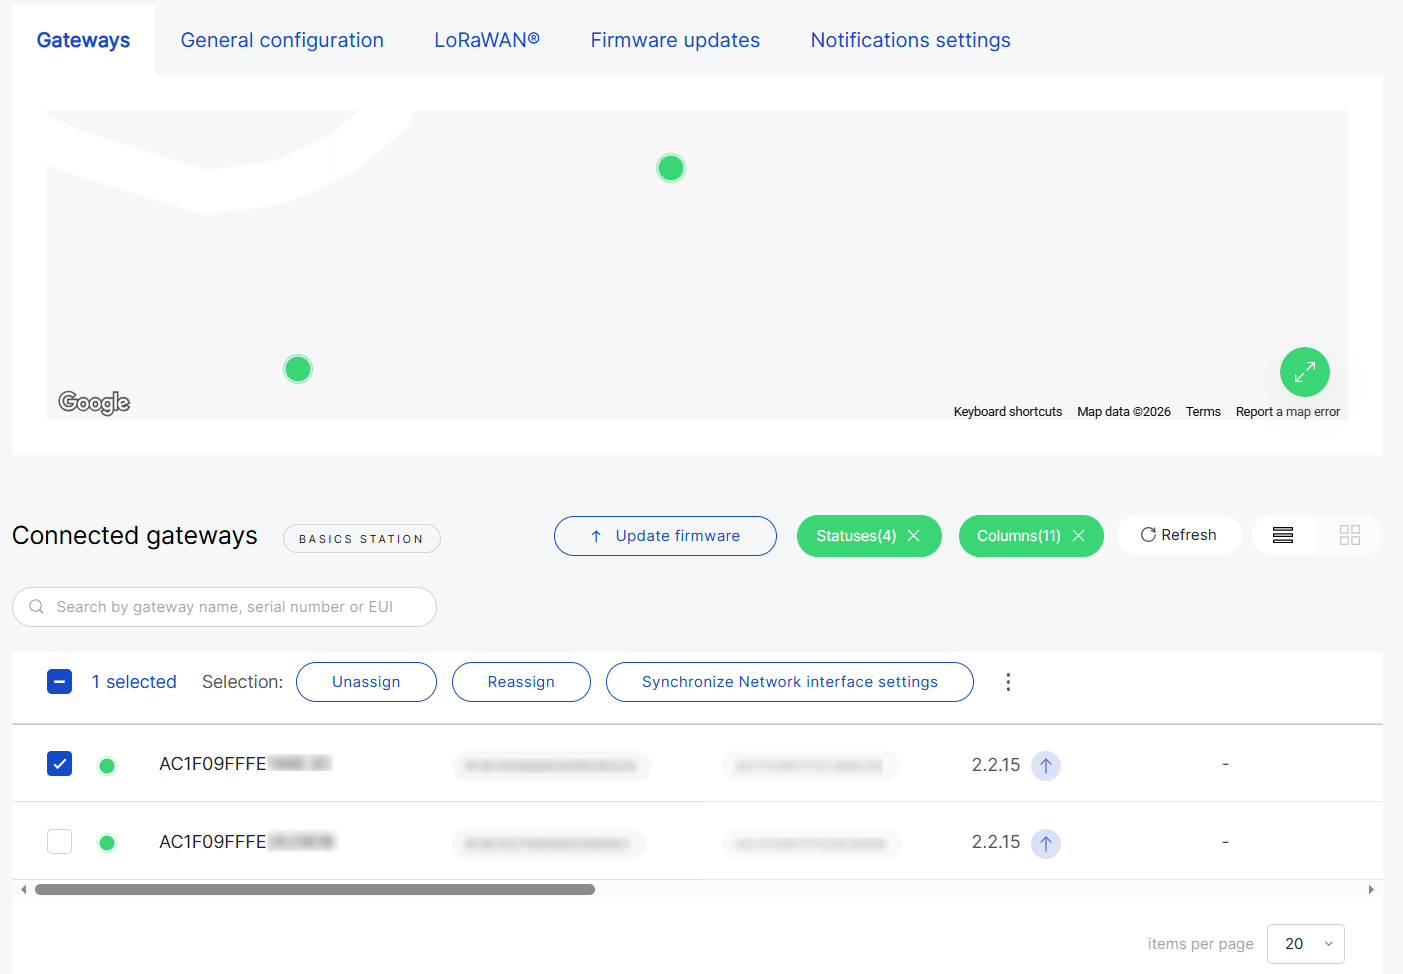Screen dimensions: 1403x974
Task: Switch to the Firmware updates tab
Action: point(675,39)
